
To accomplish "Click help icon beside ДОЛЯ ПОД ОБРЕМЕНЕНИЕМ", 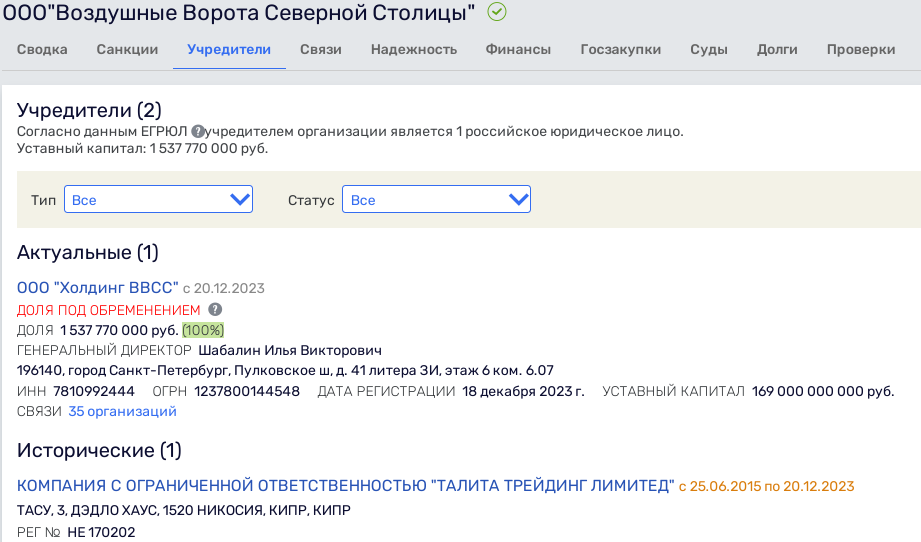I will pyautogui.click(x=216, y=309).
